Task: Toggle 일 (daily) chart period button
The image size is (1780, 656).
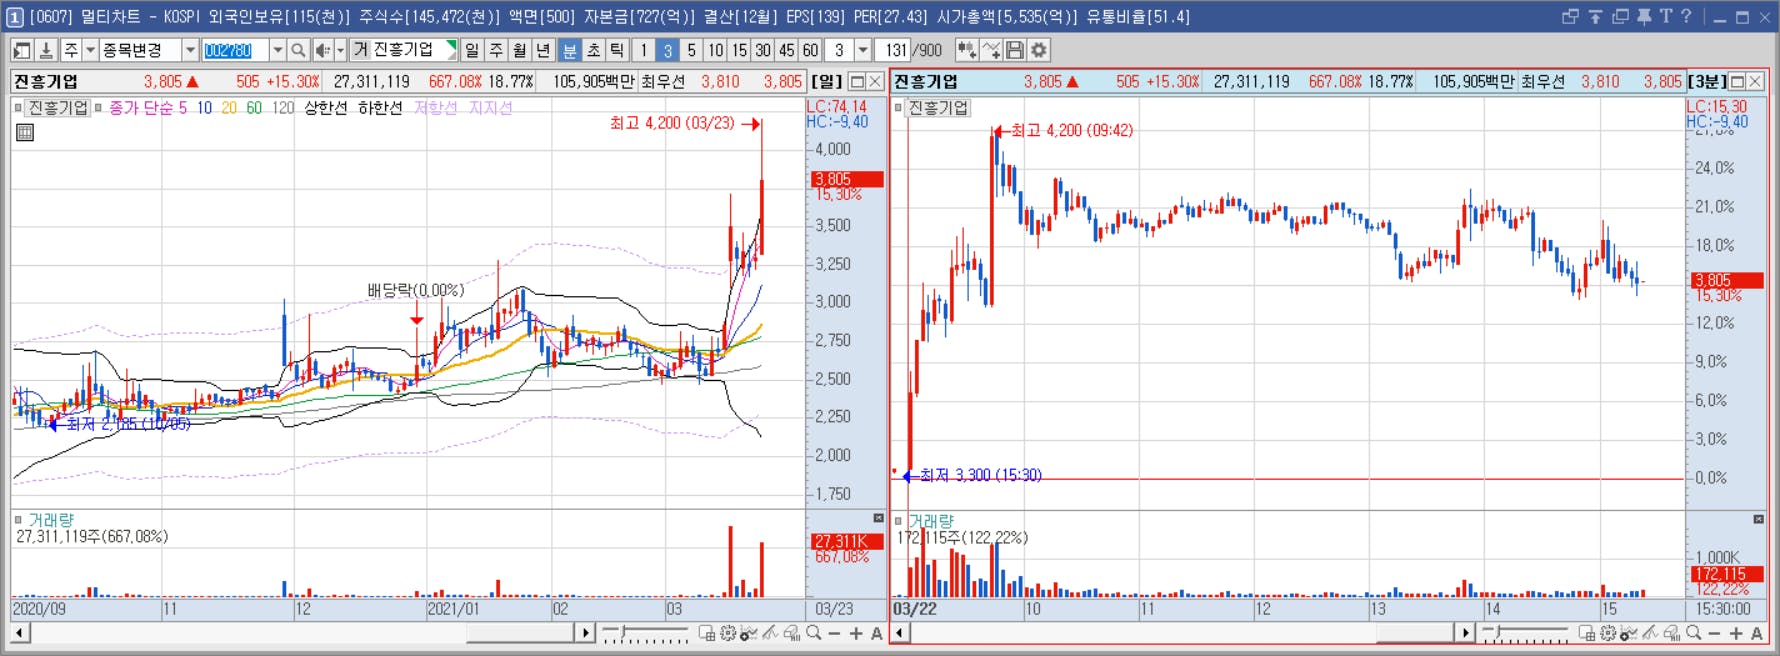Action: coord(472,50)
